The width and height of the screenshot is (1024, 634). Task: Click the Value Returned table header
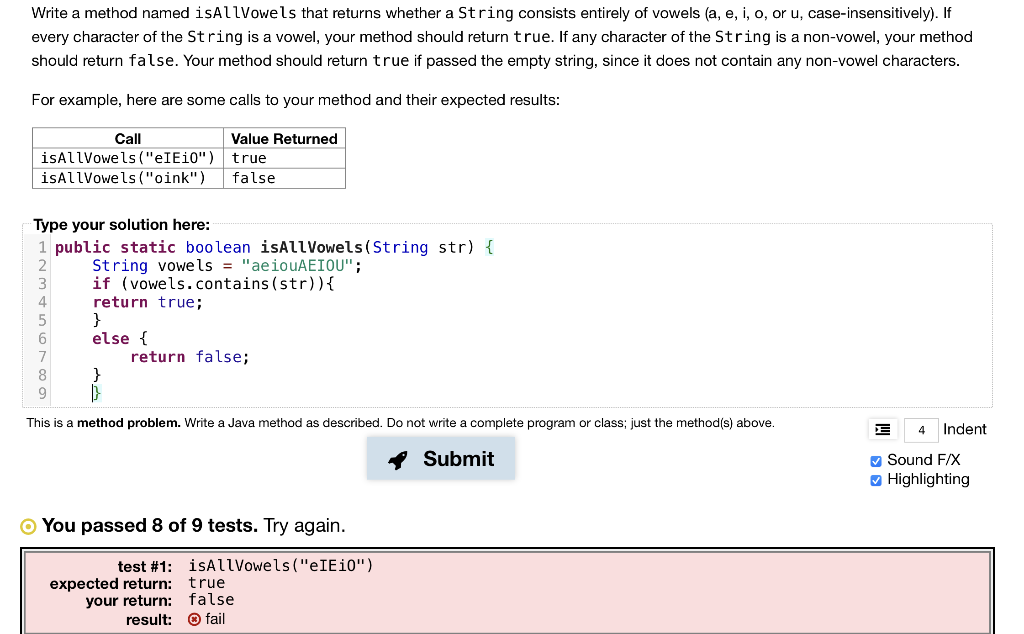click(x=284, y=138)
